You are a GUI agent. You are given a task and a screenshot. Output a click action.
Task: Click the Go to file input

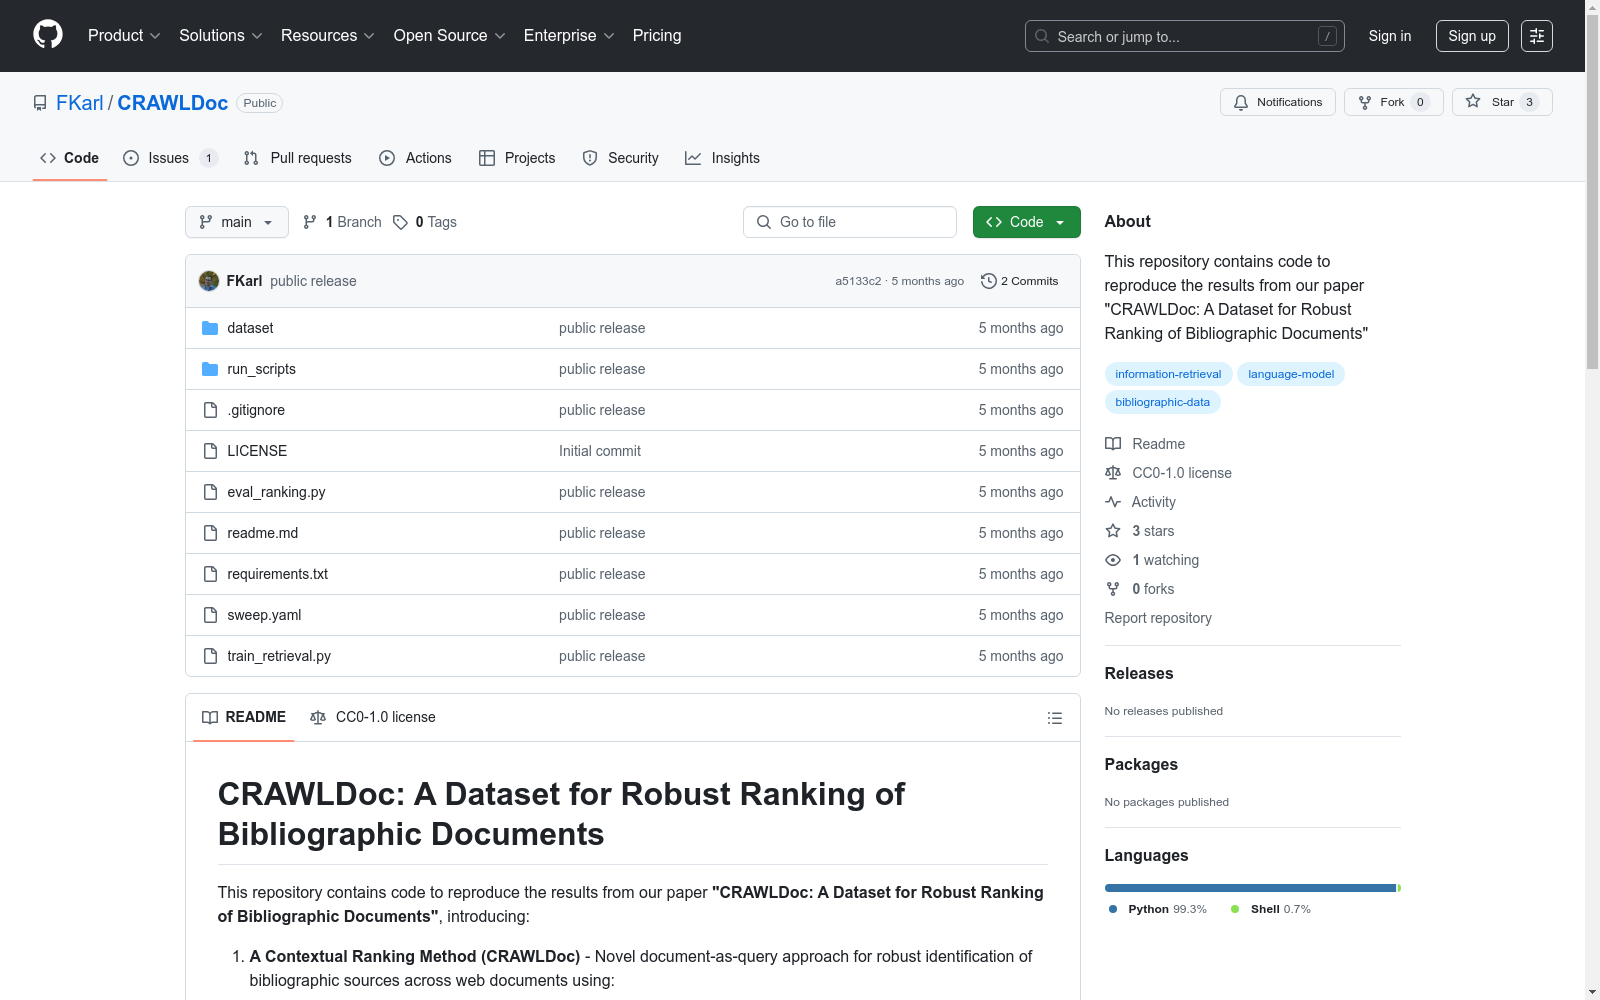tap(850, 222)
